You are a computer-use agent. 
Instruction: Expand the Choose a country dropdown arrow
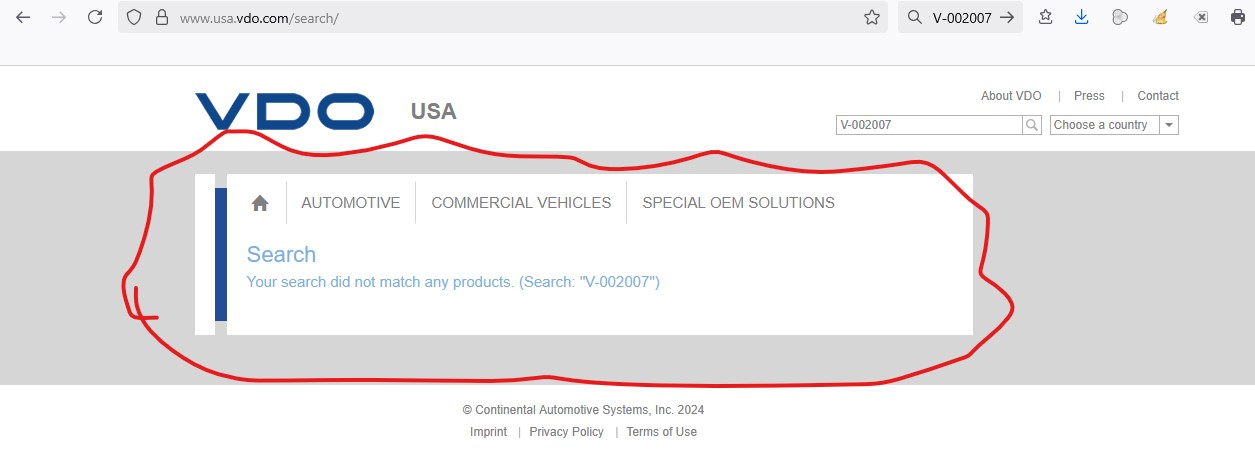pyautogui.click(x=1170, y=125)
